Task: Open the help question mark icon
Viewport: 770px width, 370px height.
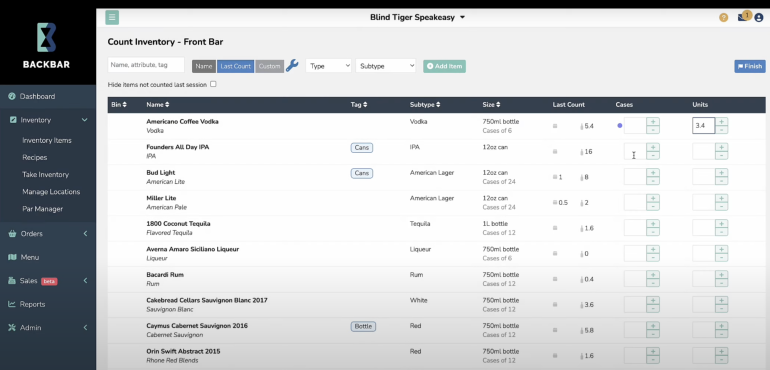Action: point(723,18)
